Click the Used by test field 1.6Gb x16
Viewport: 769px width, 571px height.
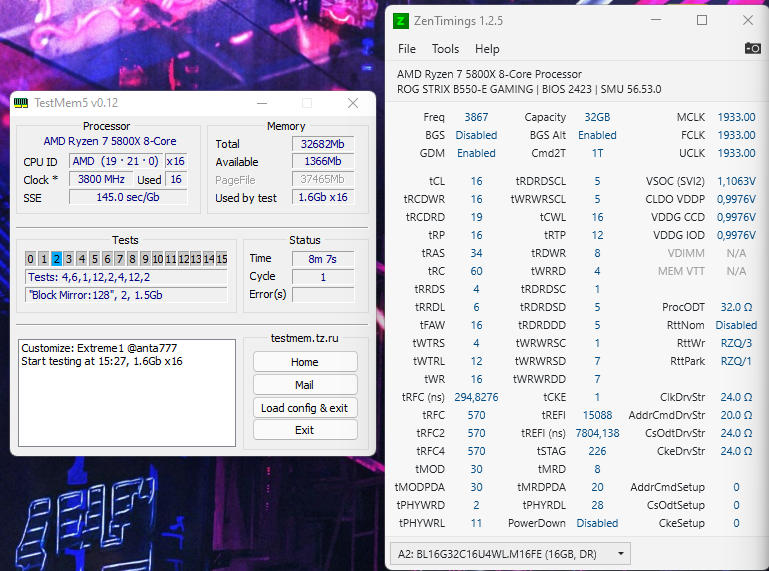323,197
